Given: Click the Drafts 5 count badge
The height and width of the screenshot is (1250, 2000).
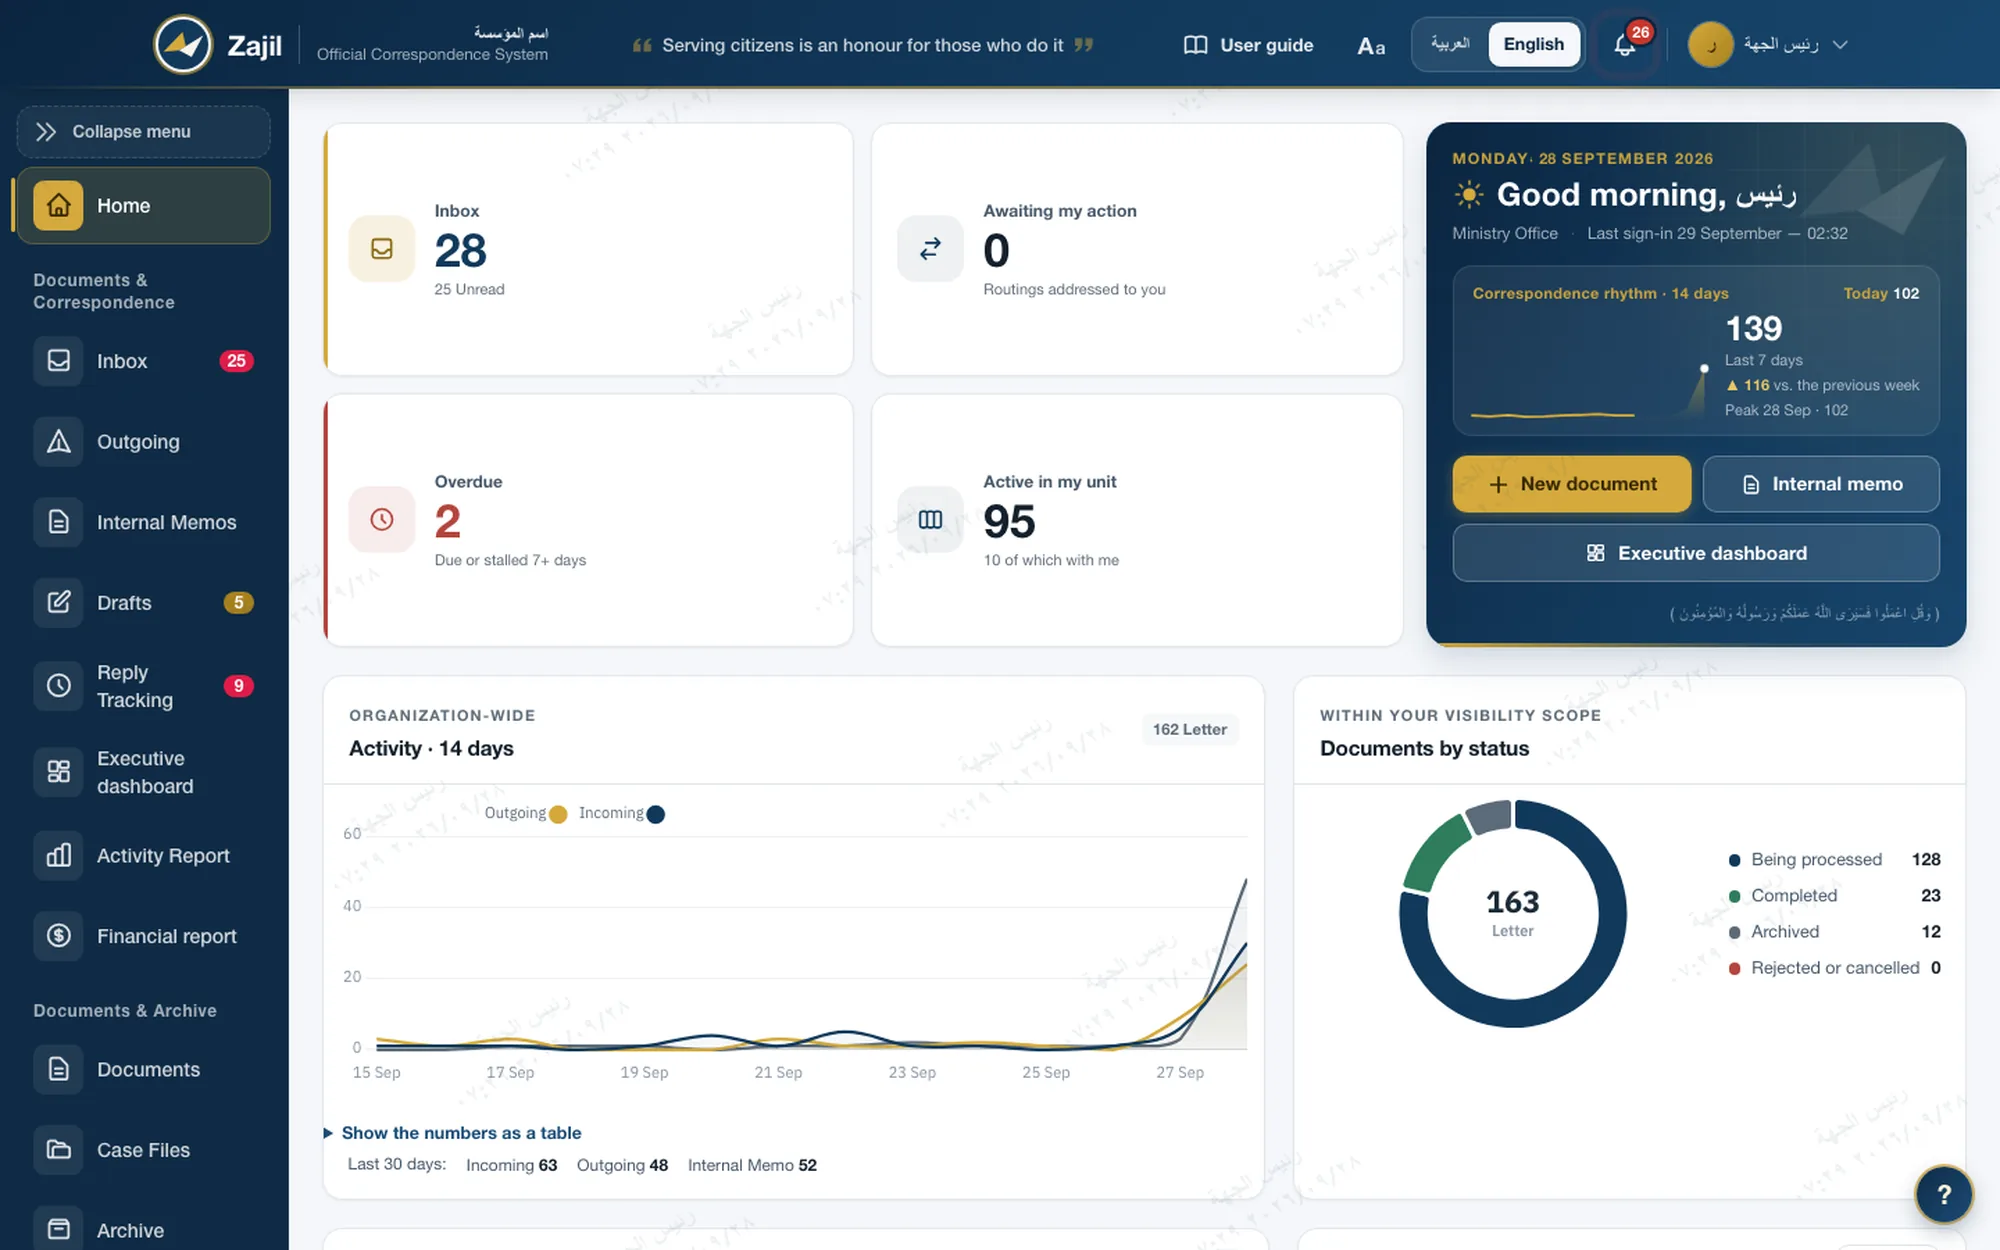Looking at the screenshot, I should click(238, 602).
